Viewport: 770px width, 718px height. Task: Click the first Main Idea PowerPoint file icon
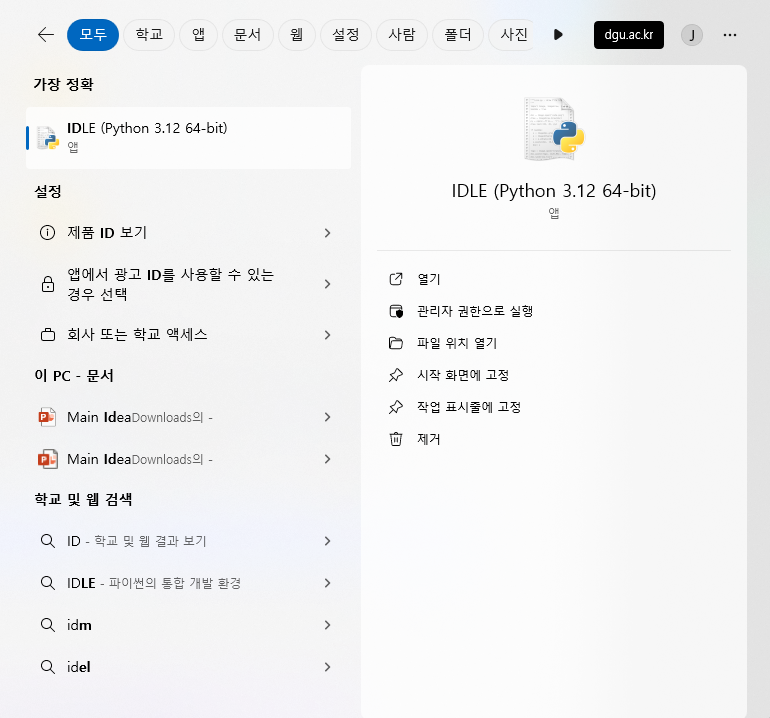(48, 417)
